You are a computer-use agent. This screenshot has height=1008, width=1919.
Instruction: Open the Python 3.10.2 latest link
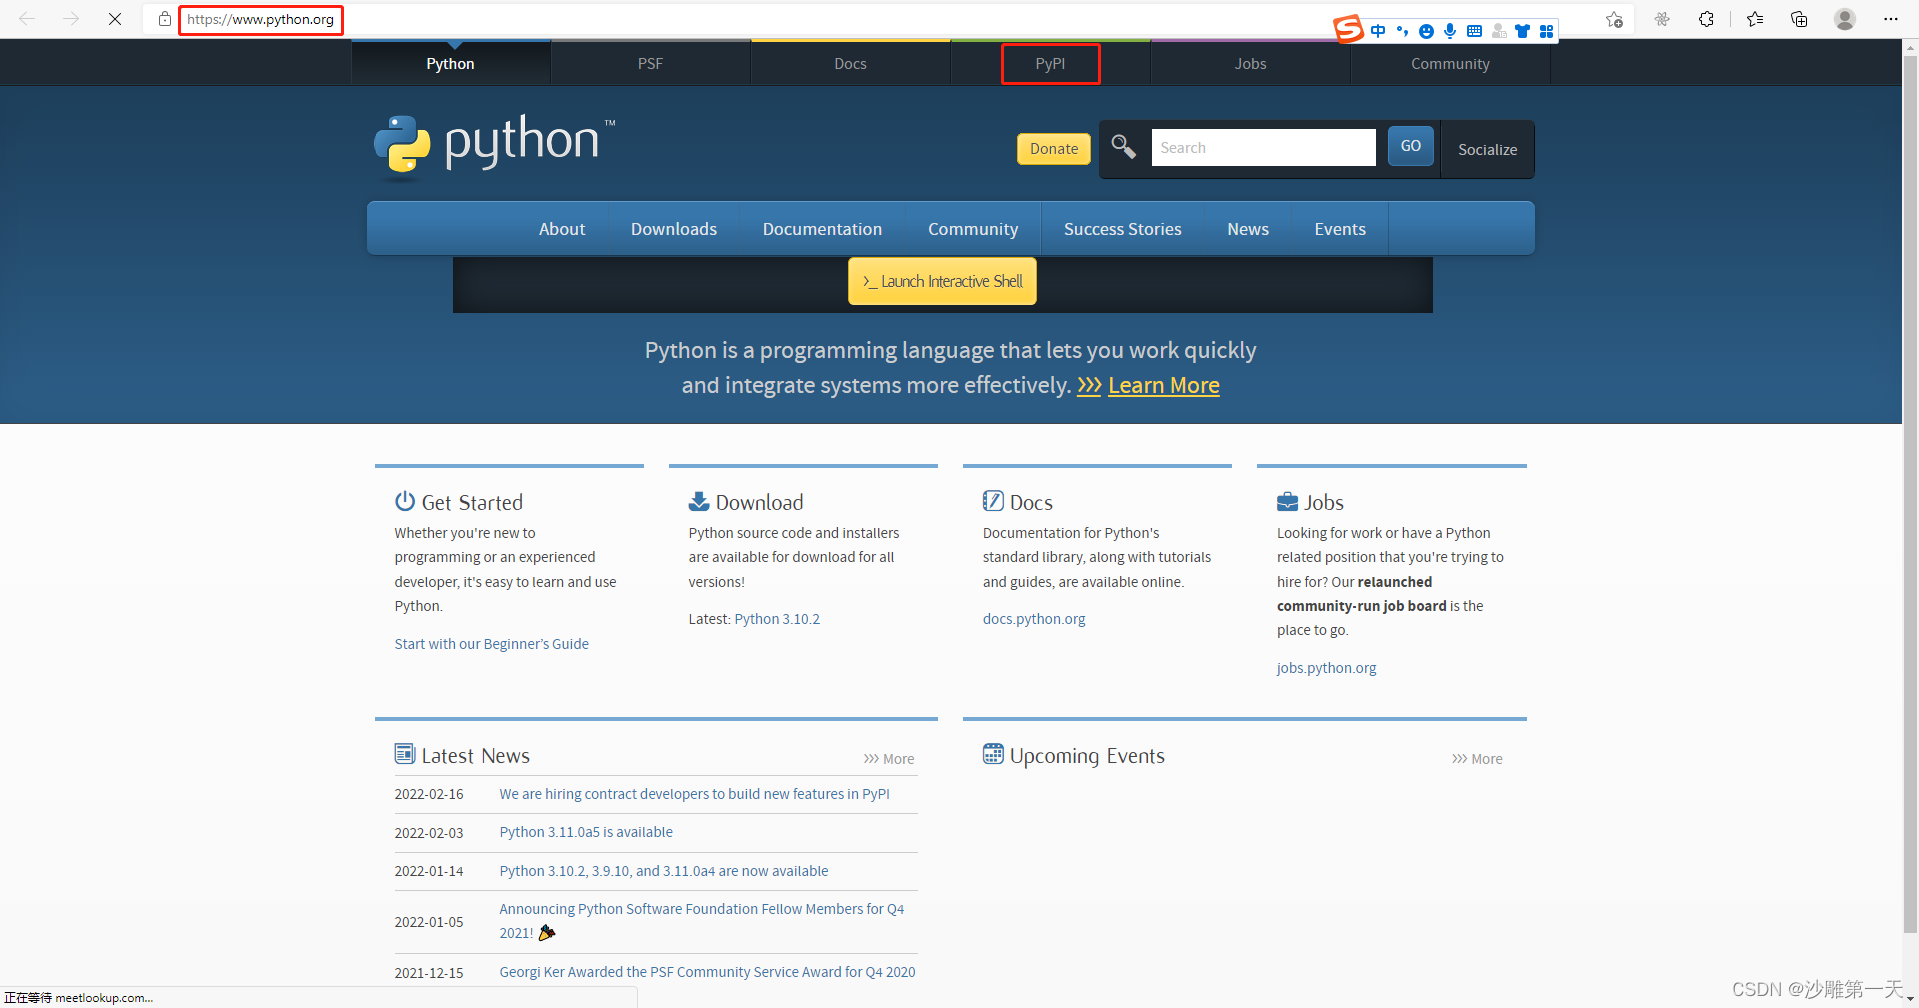[x=777, y=619]
